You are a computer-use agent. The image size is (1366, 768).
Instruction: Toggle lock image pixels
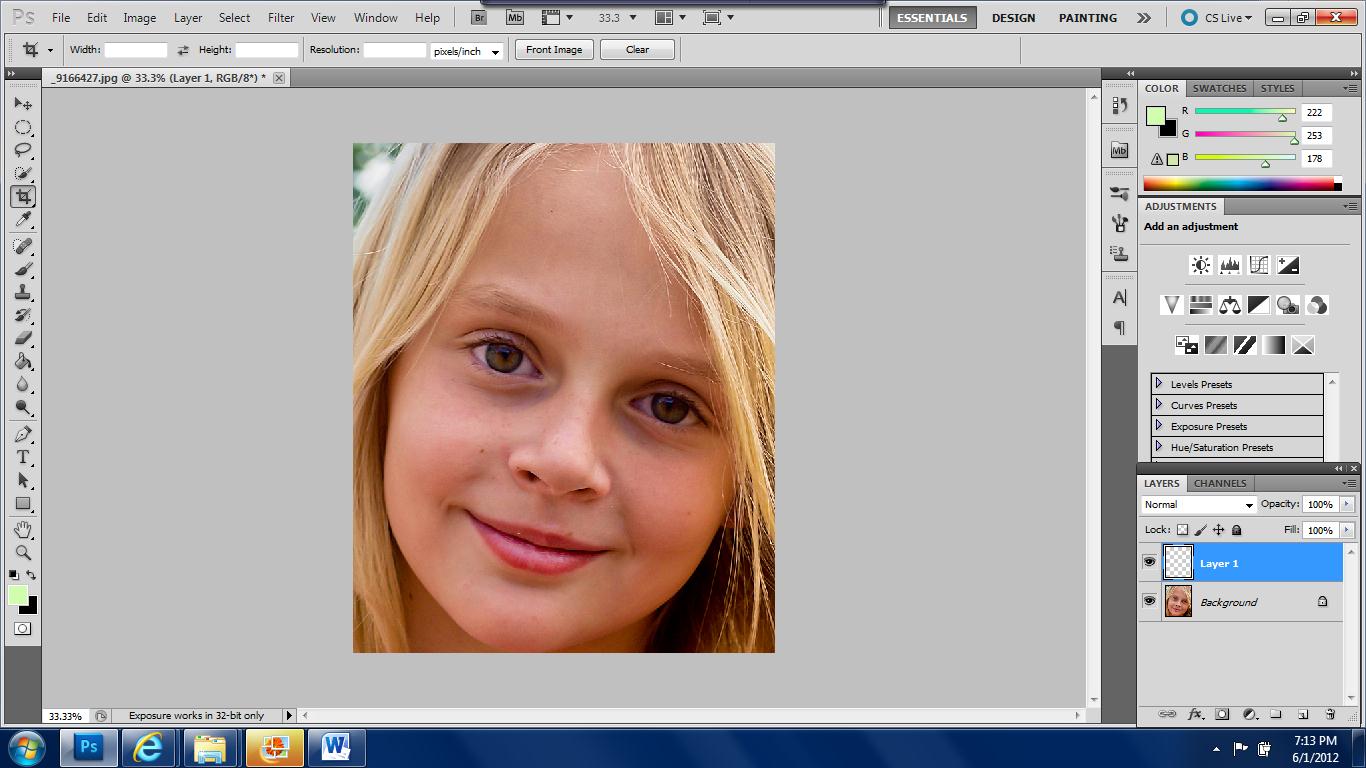point(1201,530)
